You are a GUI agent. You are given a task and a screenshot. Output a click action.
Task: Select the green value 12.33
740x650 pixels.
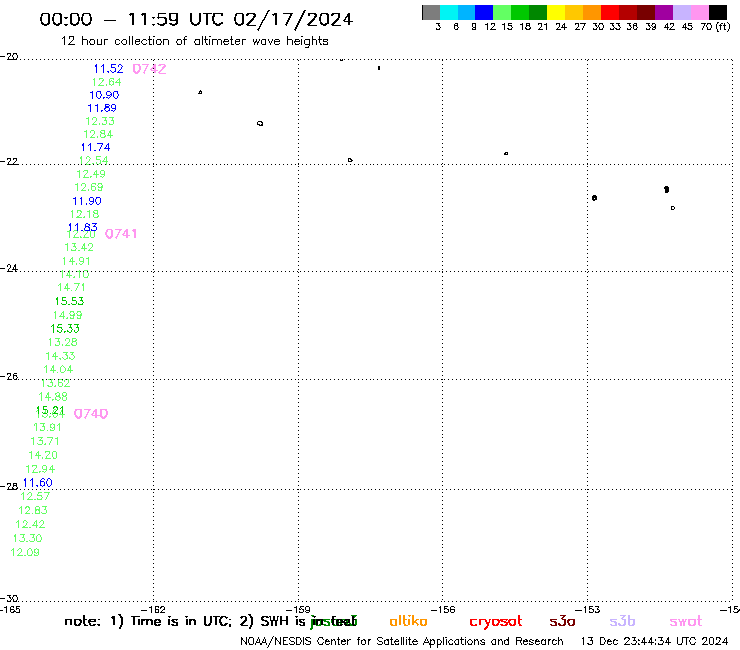[100, 121]
